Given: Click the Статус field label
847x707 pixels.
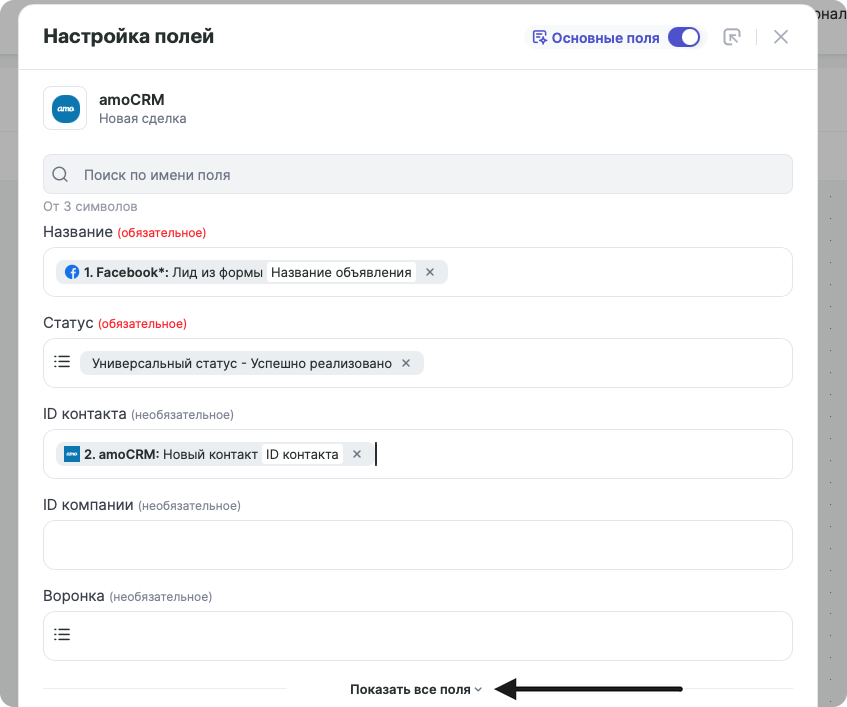Looking at the screenshot, I should (68, 323).
